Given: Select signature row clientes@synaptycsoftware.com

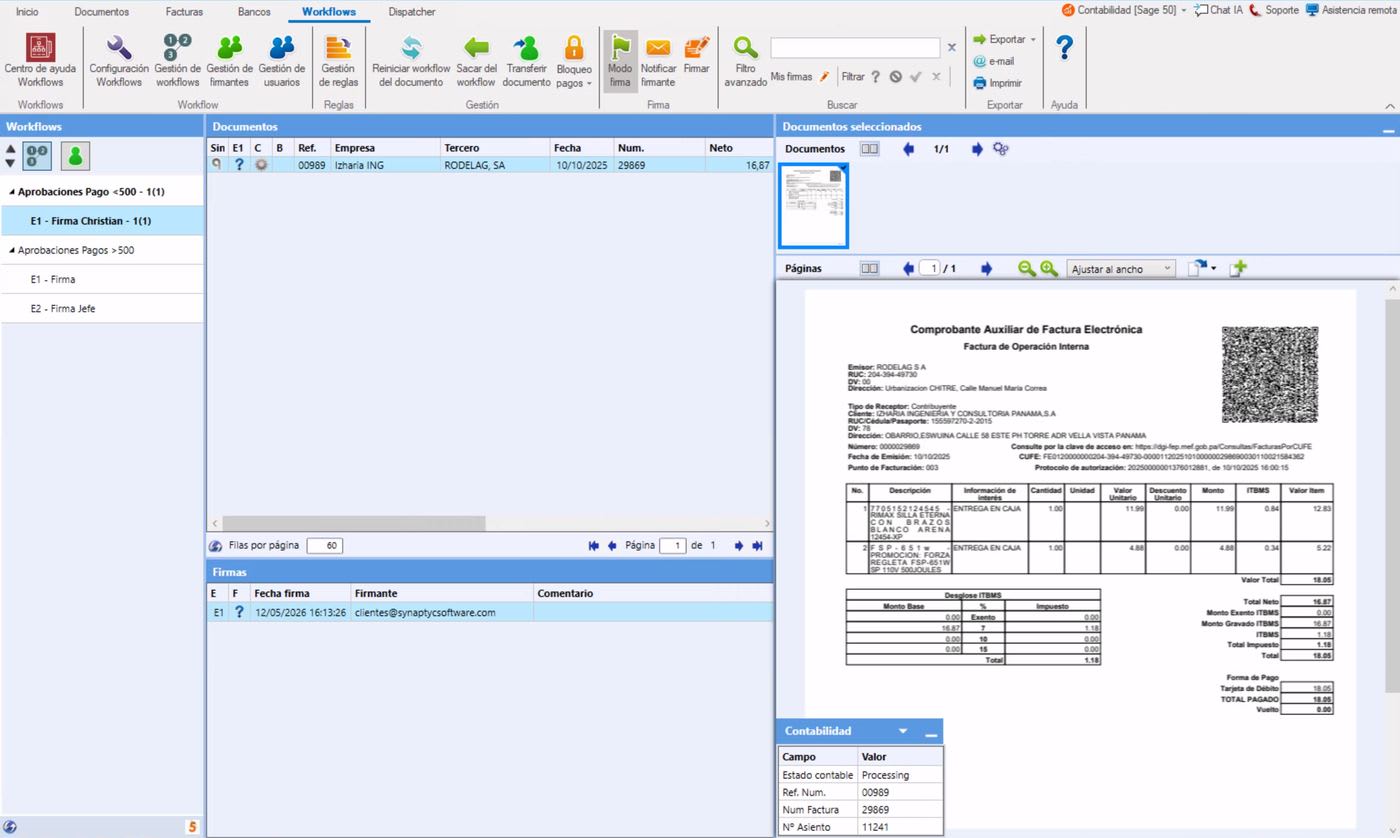Looking at the screenshot, I should coord(490,612).
